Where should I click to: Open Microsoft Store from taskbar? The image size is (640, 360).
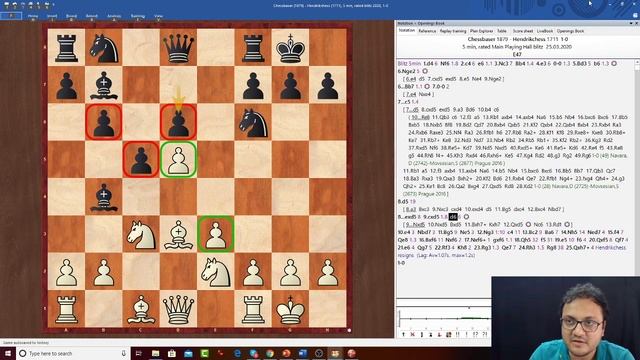pos(172,353)
